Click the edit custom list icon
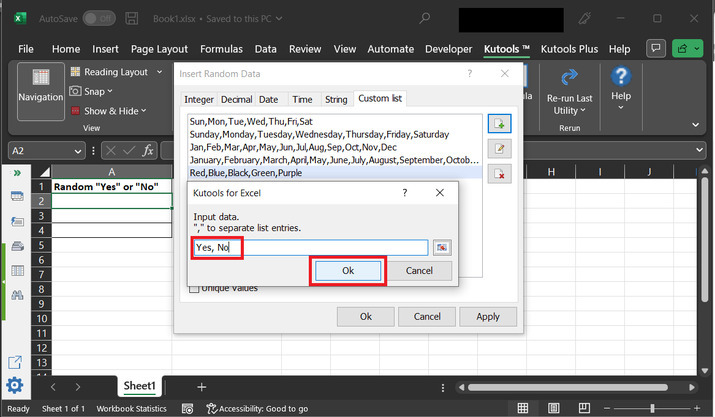This screenshot has width=715, height=417. click(499, 148)
